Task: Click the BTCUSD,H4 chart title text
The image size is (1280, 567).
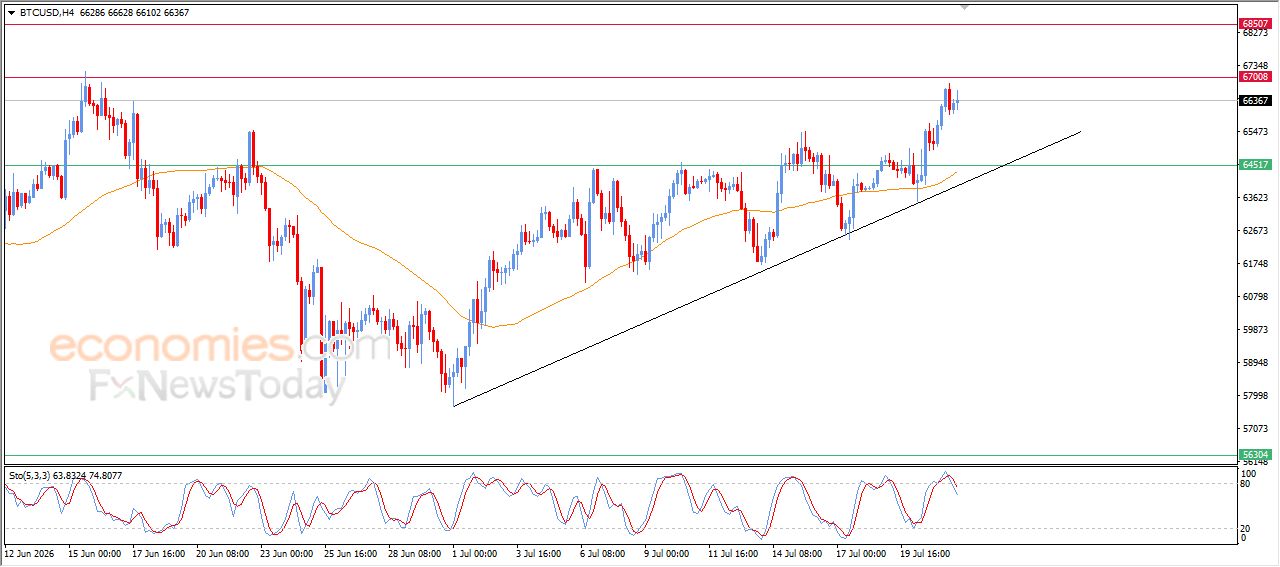Action: coord(47,13)
